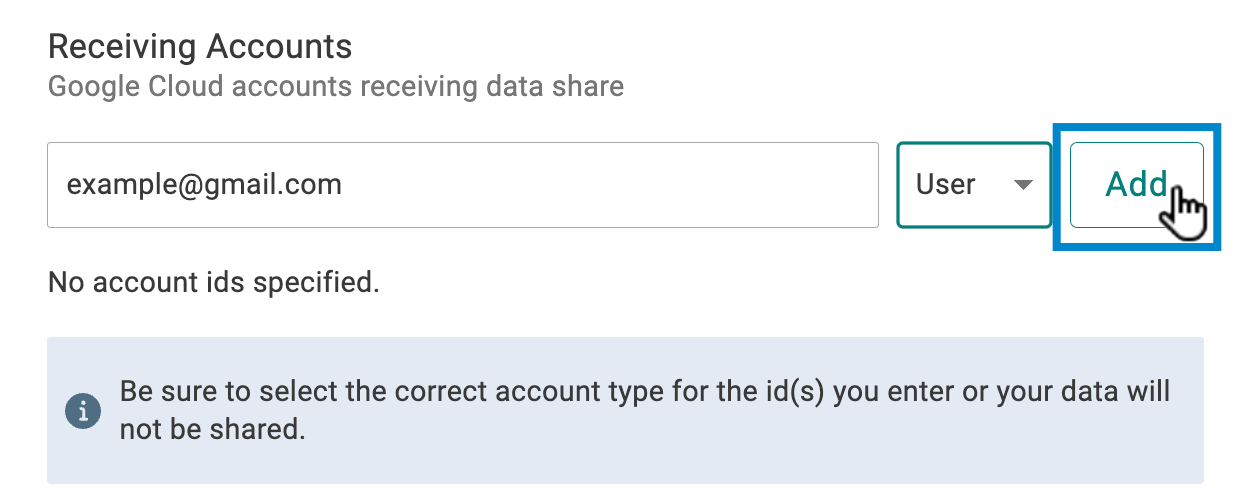
Task: Click the word "Add" on the teal-outlined button
Action: point(1134,184)
